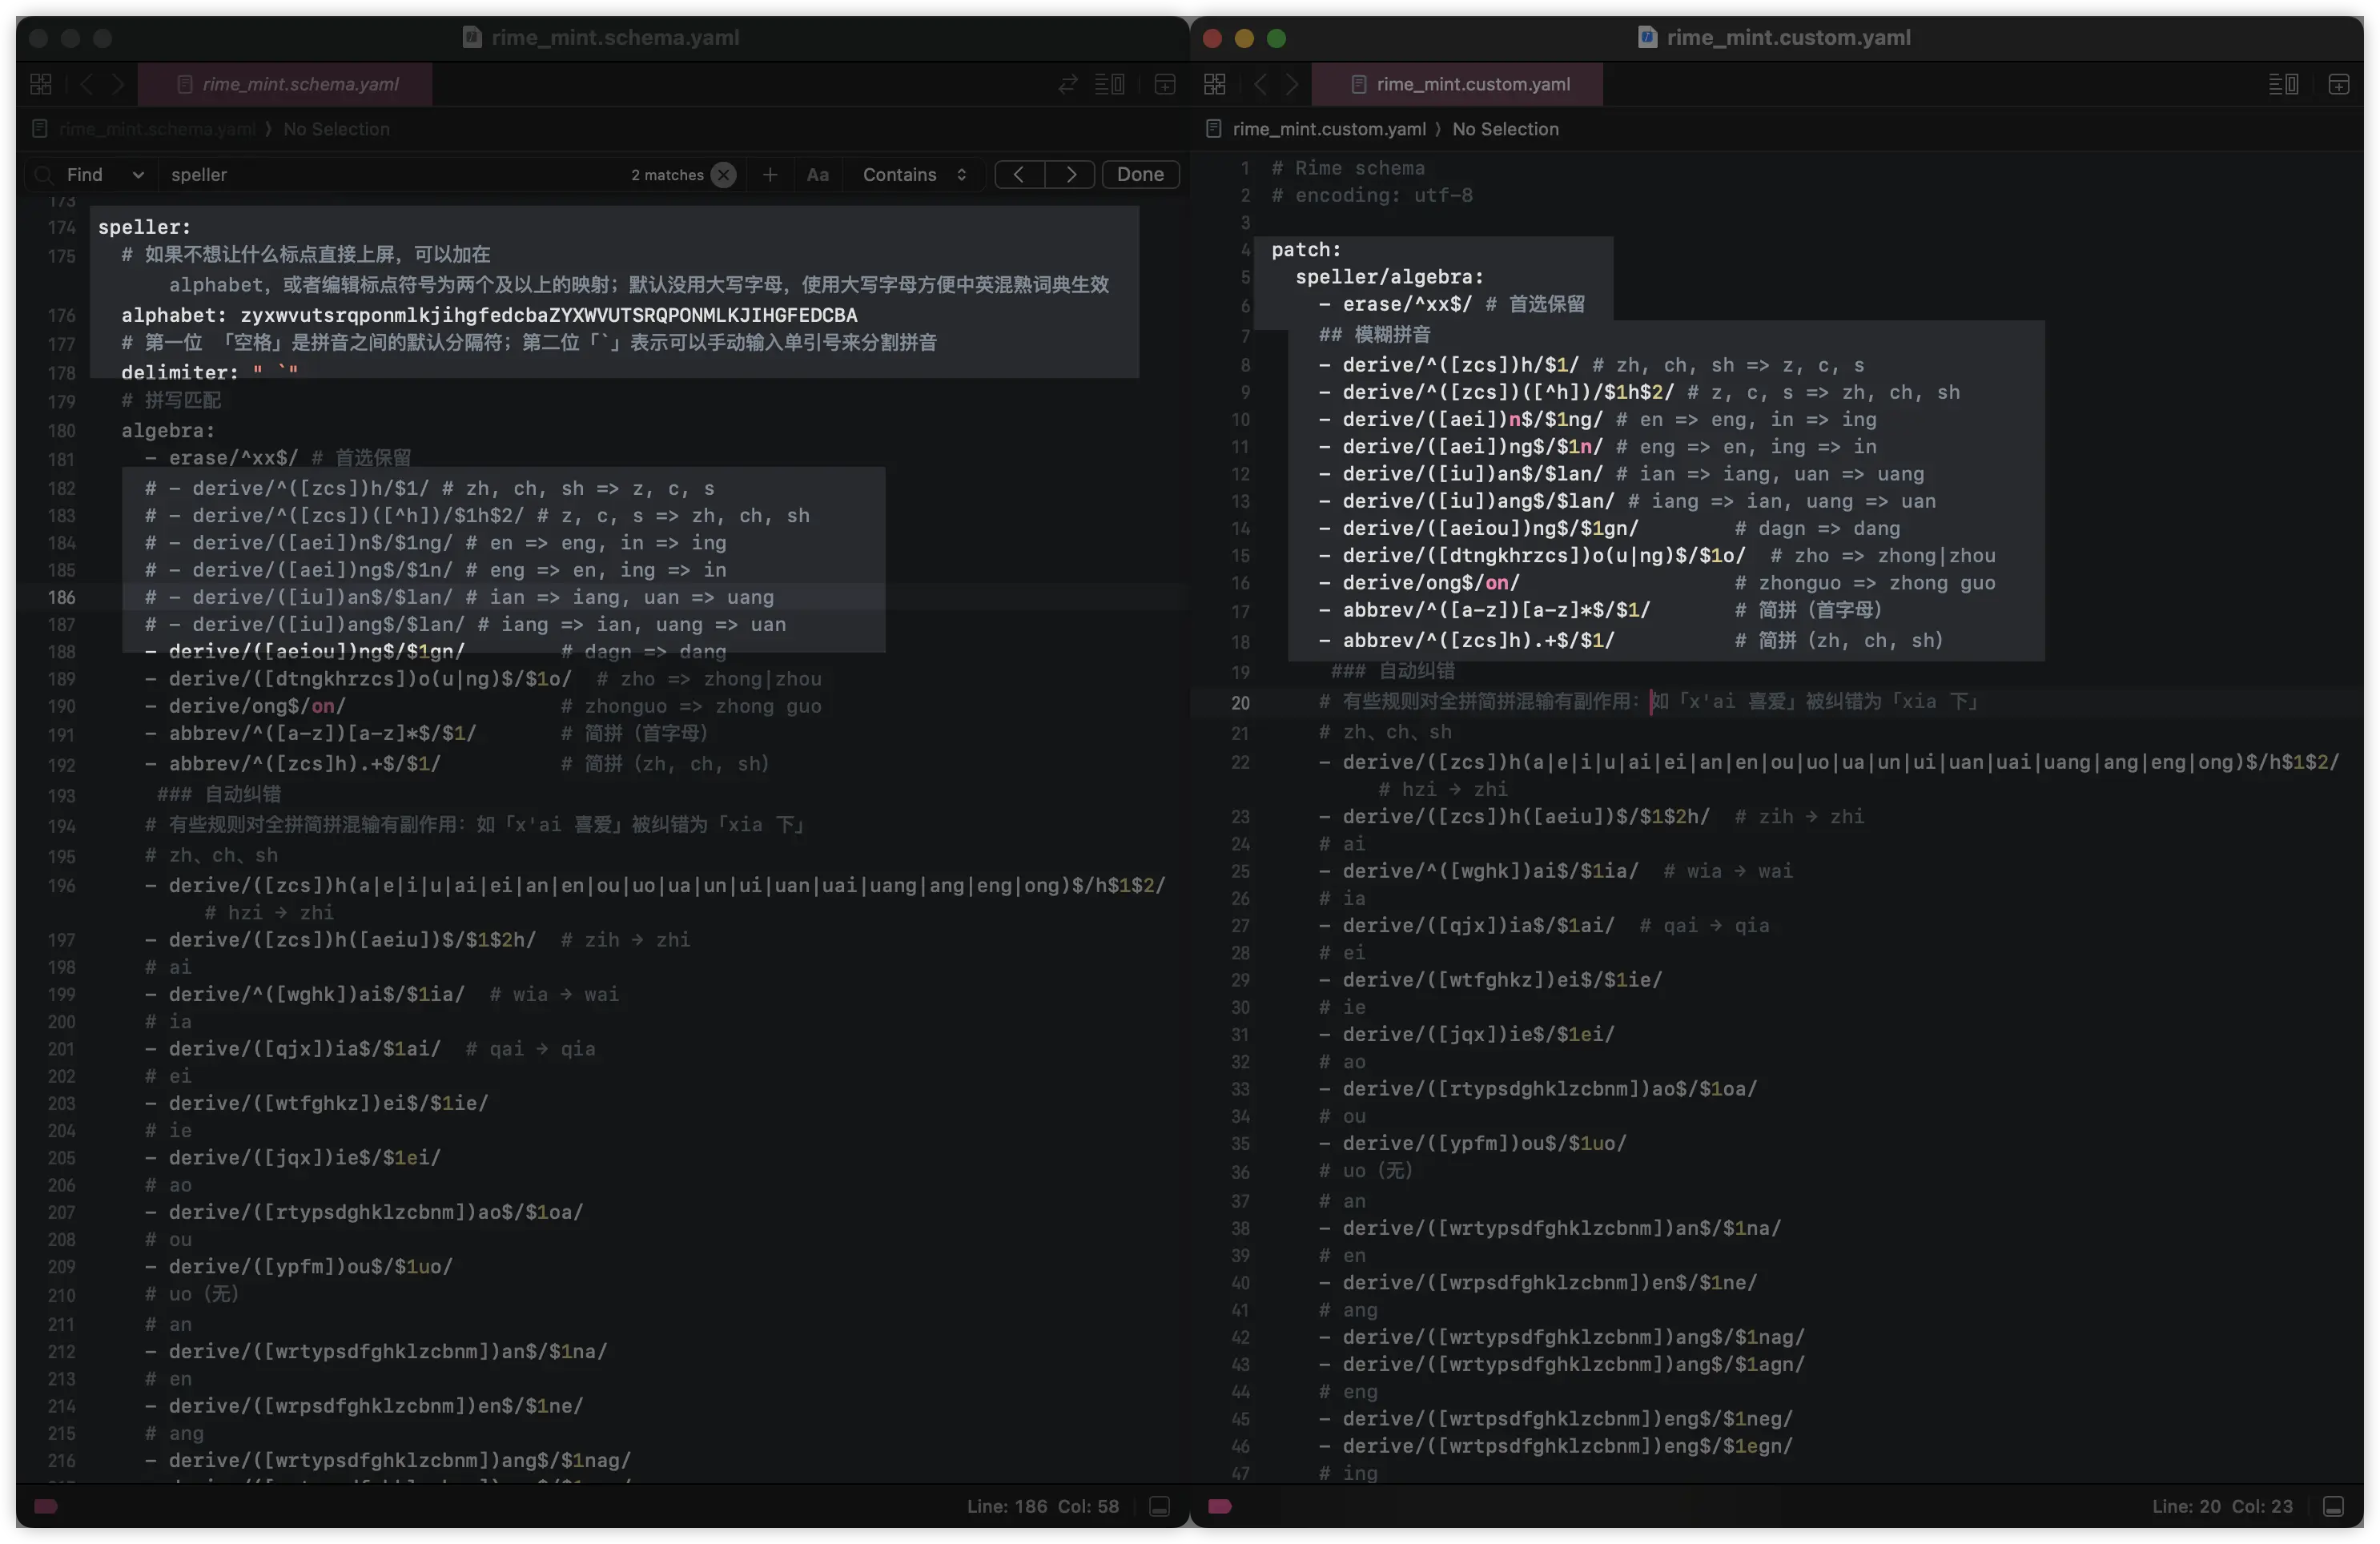Minimize the custom.yaml window

[x=1244, y=38]
